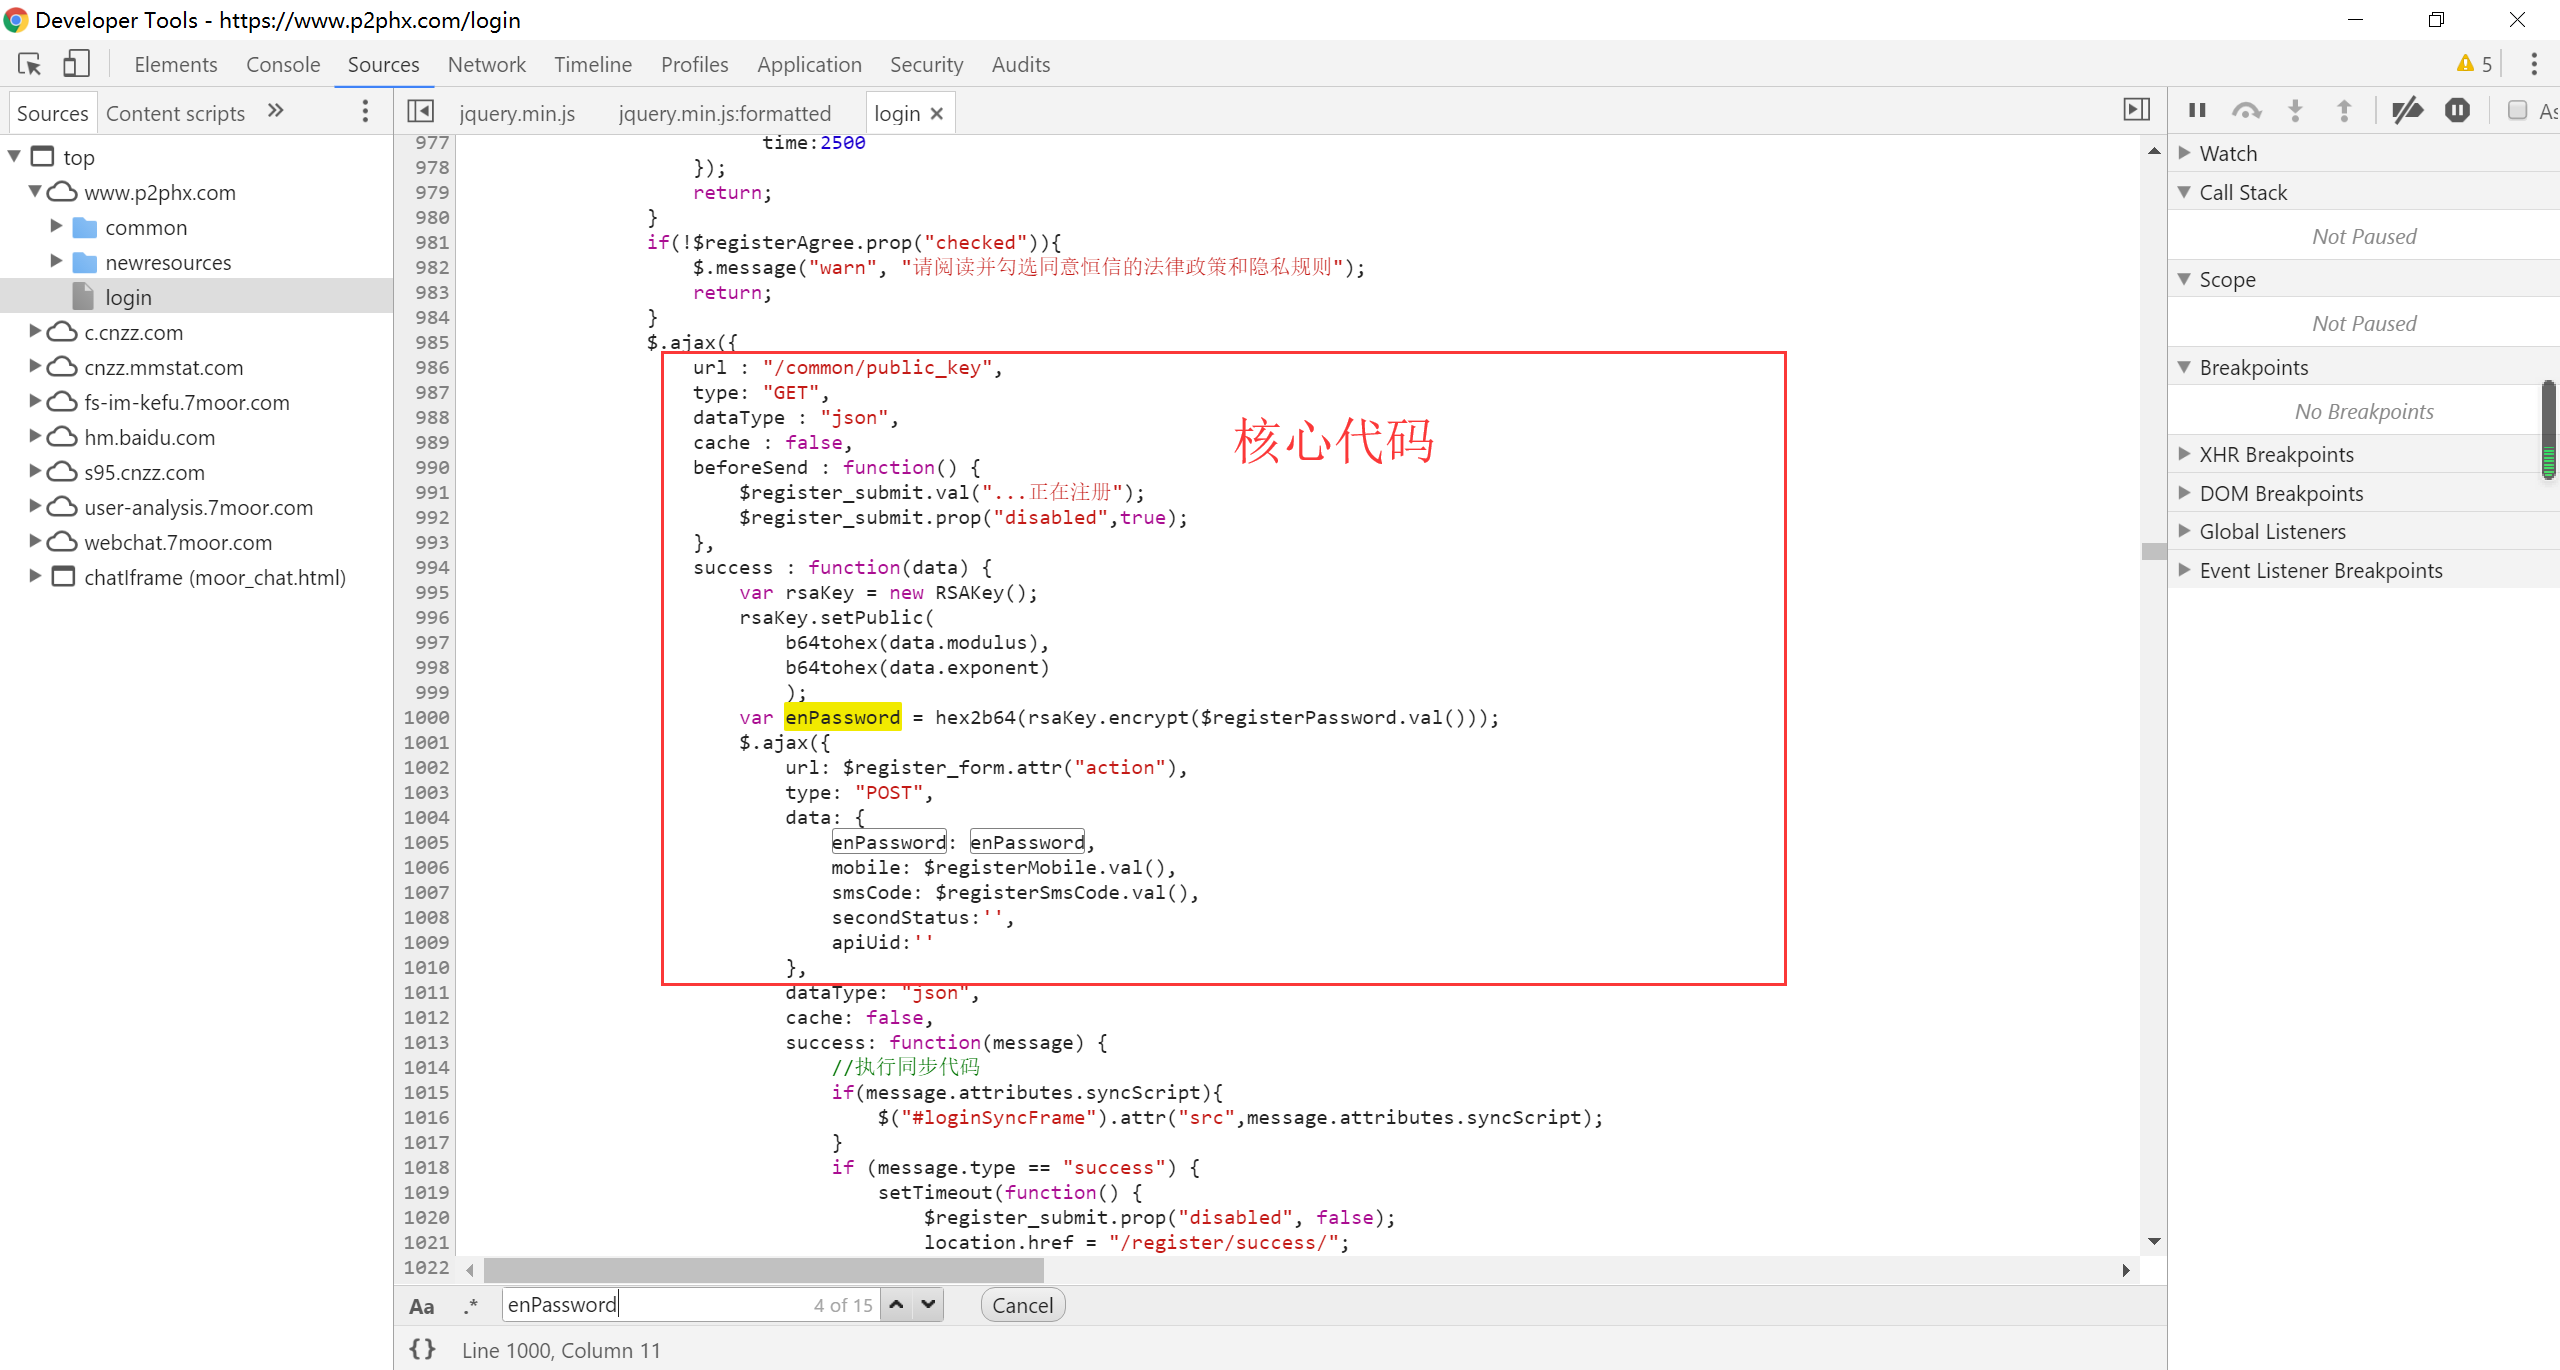
Task: Open the jquery.min.js file tab
Action: (517, 113)
